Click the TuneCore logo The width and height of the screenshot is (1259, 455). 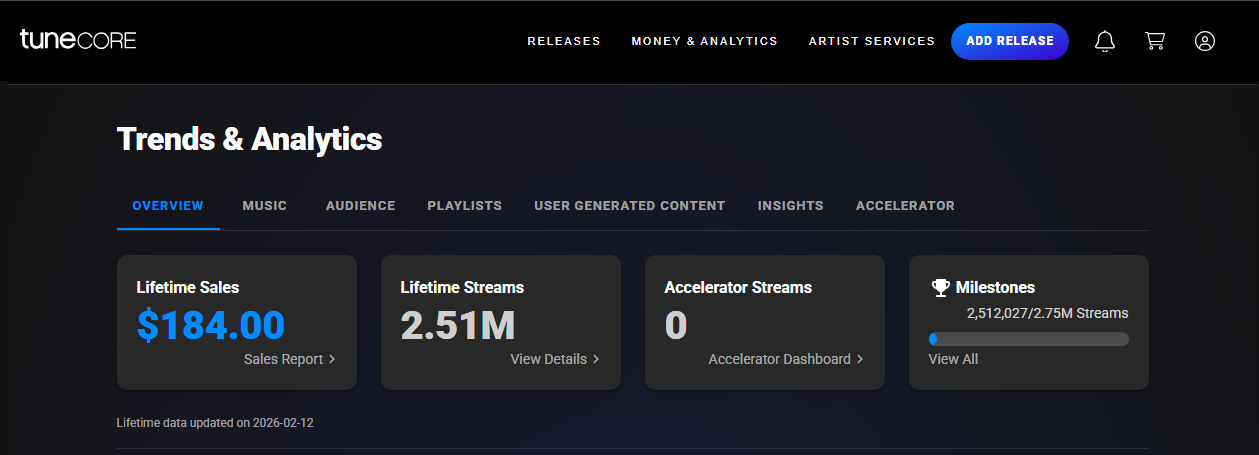[x=78, y=40]
